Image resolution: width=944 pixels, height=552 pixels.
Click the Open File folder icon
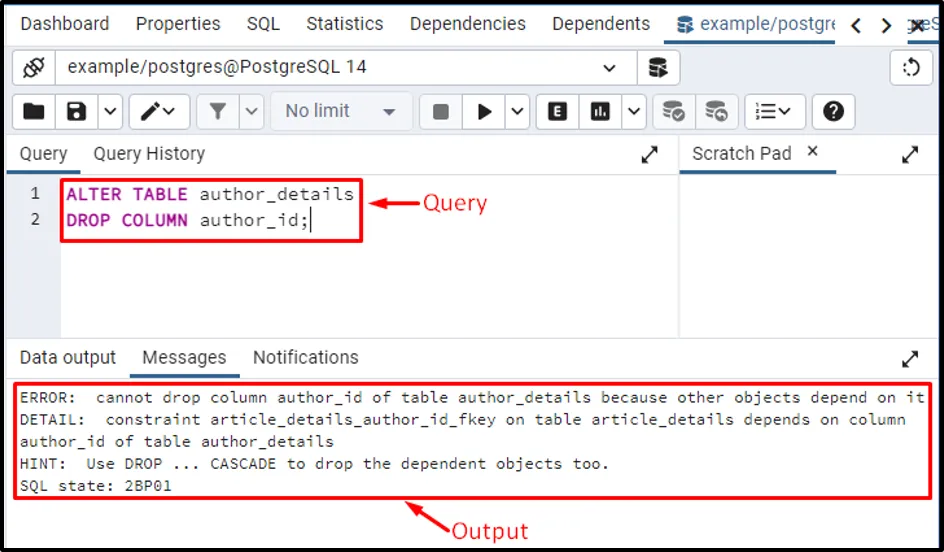[x=34, y=111]
